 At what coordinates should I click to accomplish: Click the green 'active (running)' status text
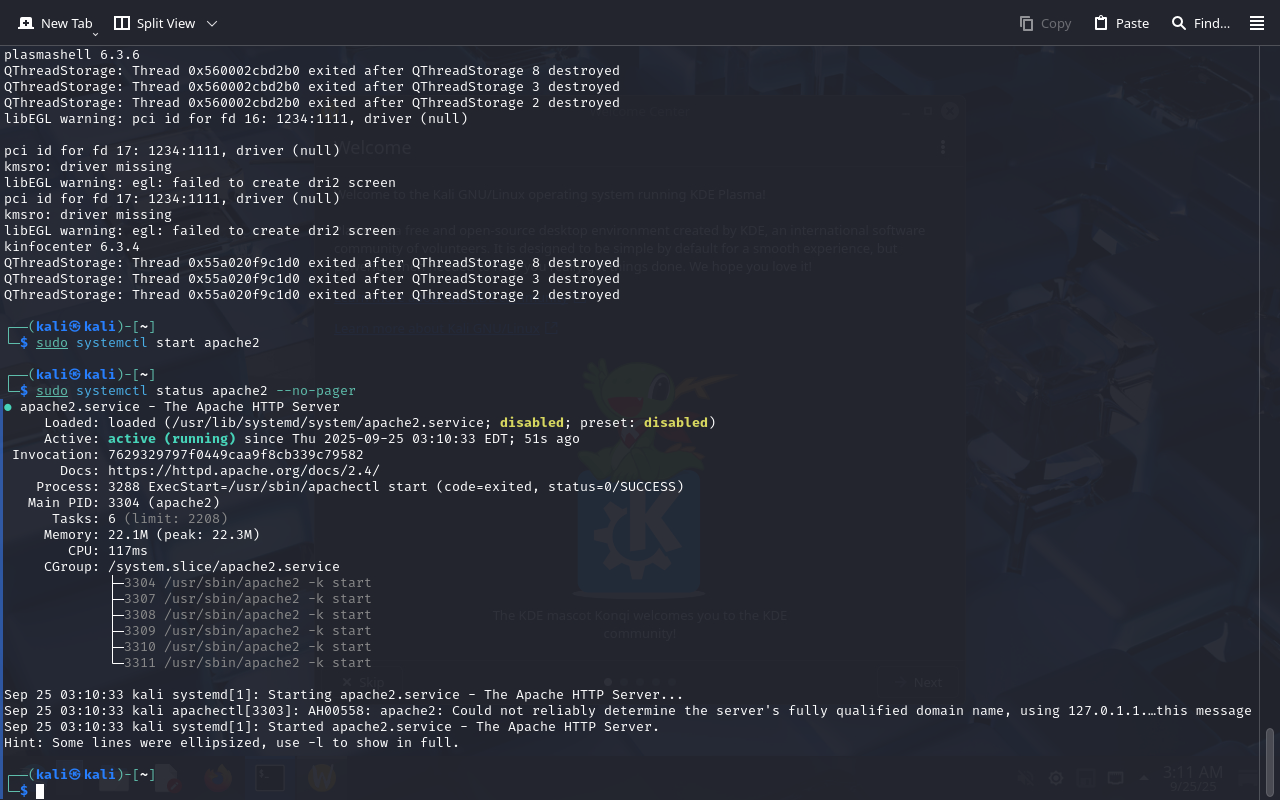171,439
